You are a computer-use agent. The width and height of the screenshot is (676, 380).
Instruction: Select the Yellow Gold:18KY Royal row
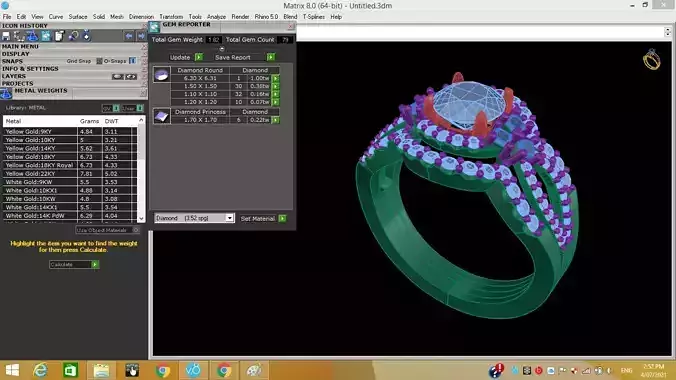(x=70, y=165)
